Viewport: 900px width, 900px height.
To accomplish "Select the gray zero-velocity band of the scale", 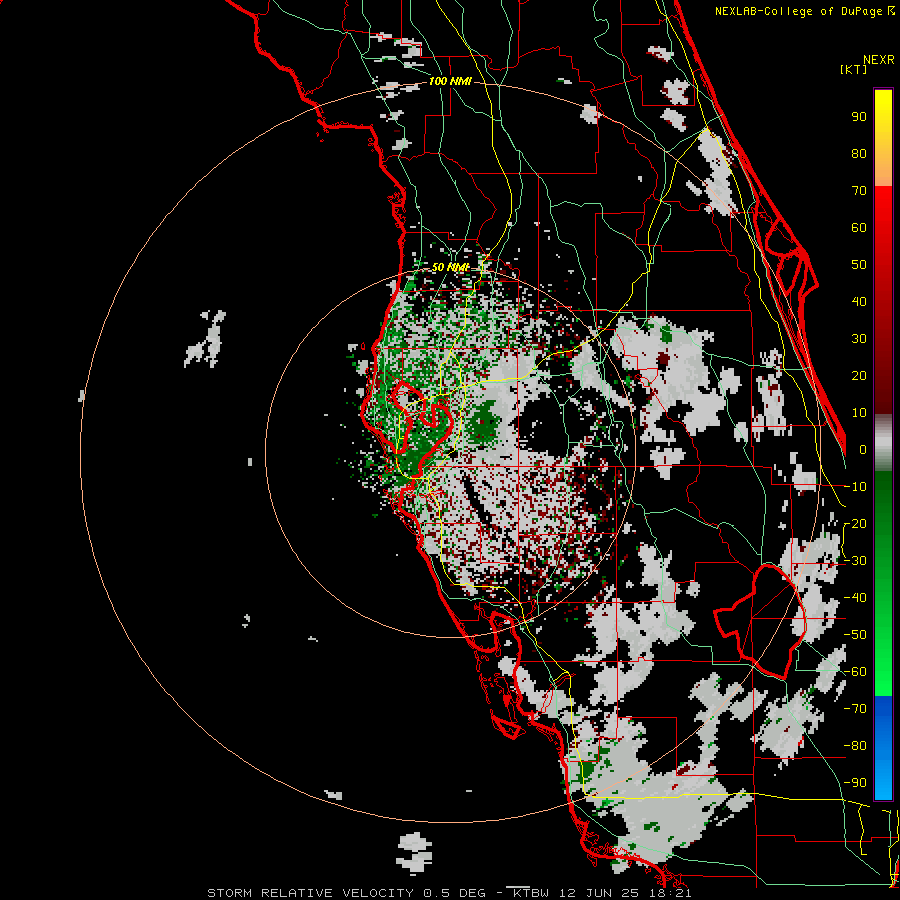I will point(883,442).
